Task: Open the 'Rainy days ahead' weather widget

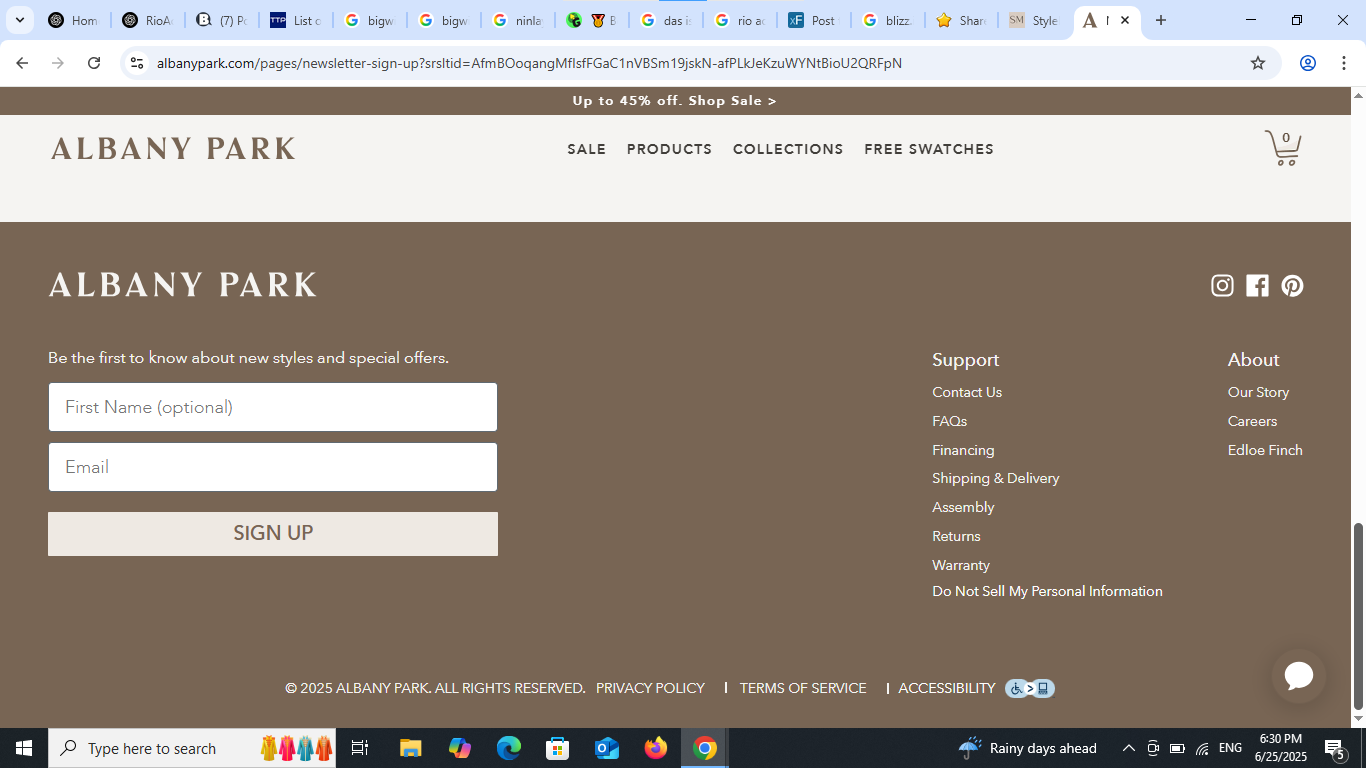Action: [1027, 748]
